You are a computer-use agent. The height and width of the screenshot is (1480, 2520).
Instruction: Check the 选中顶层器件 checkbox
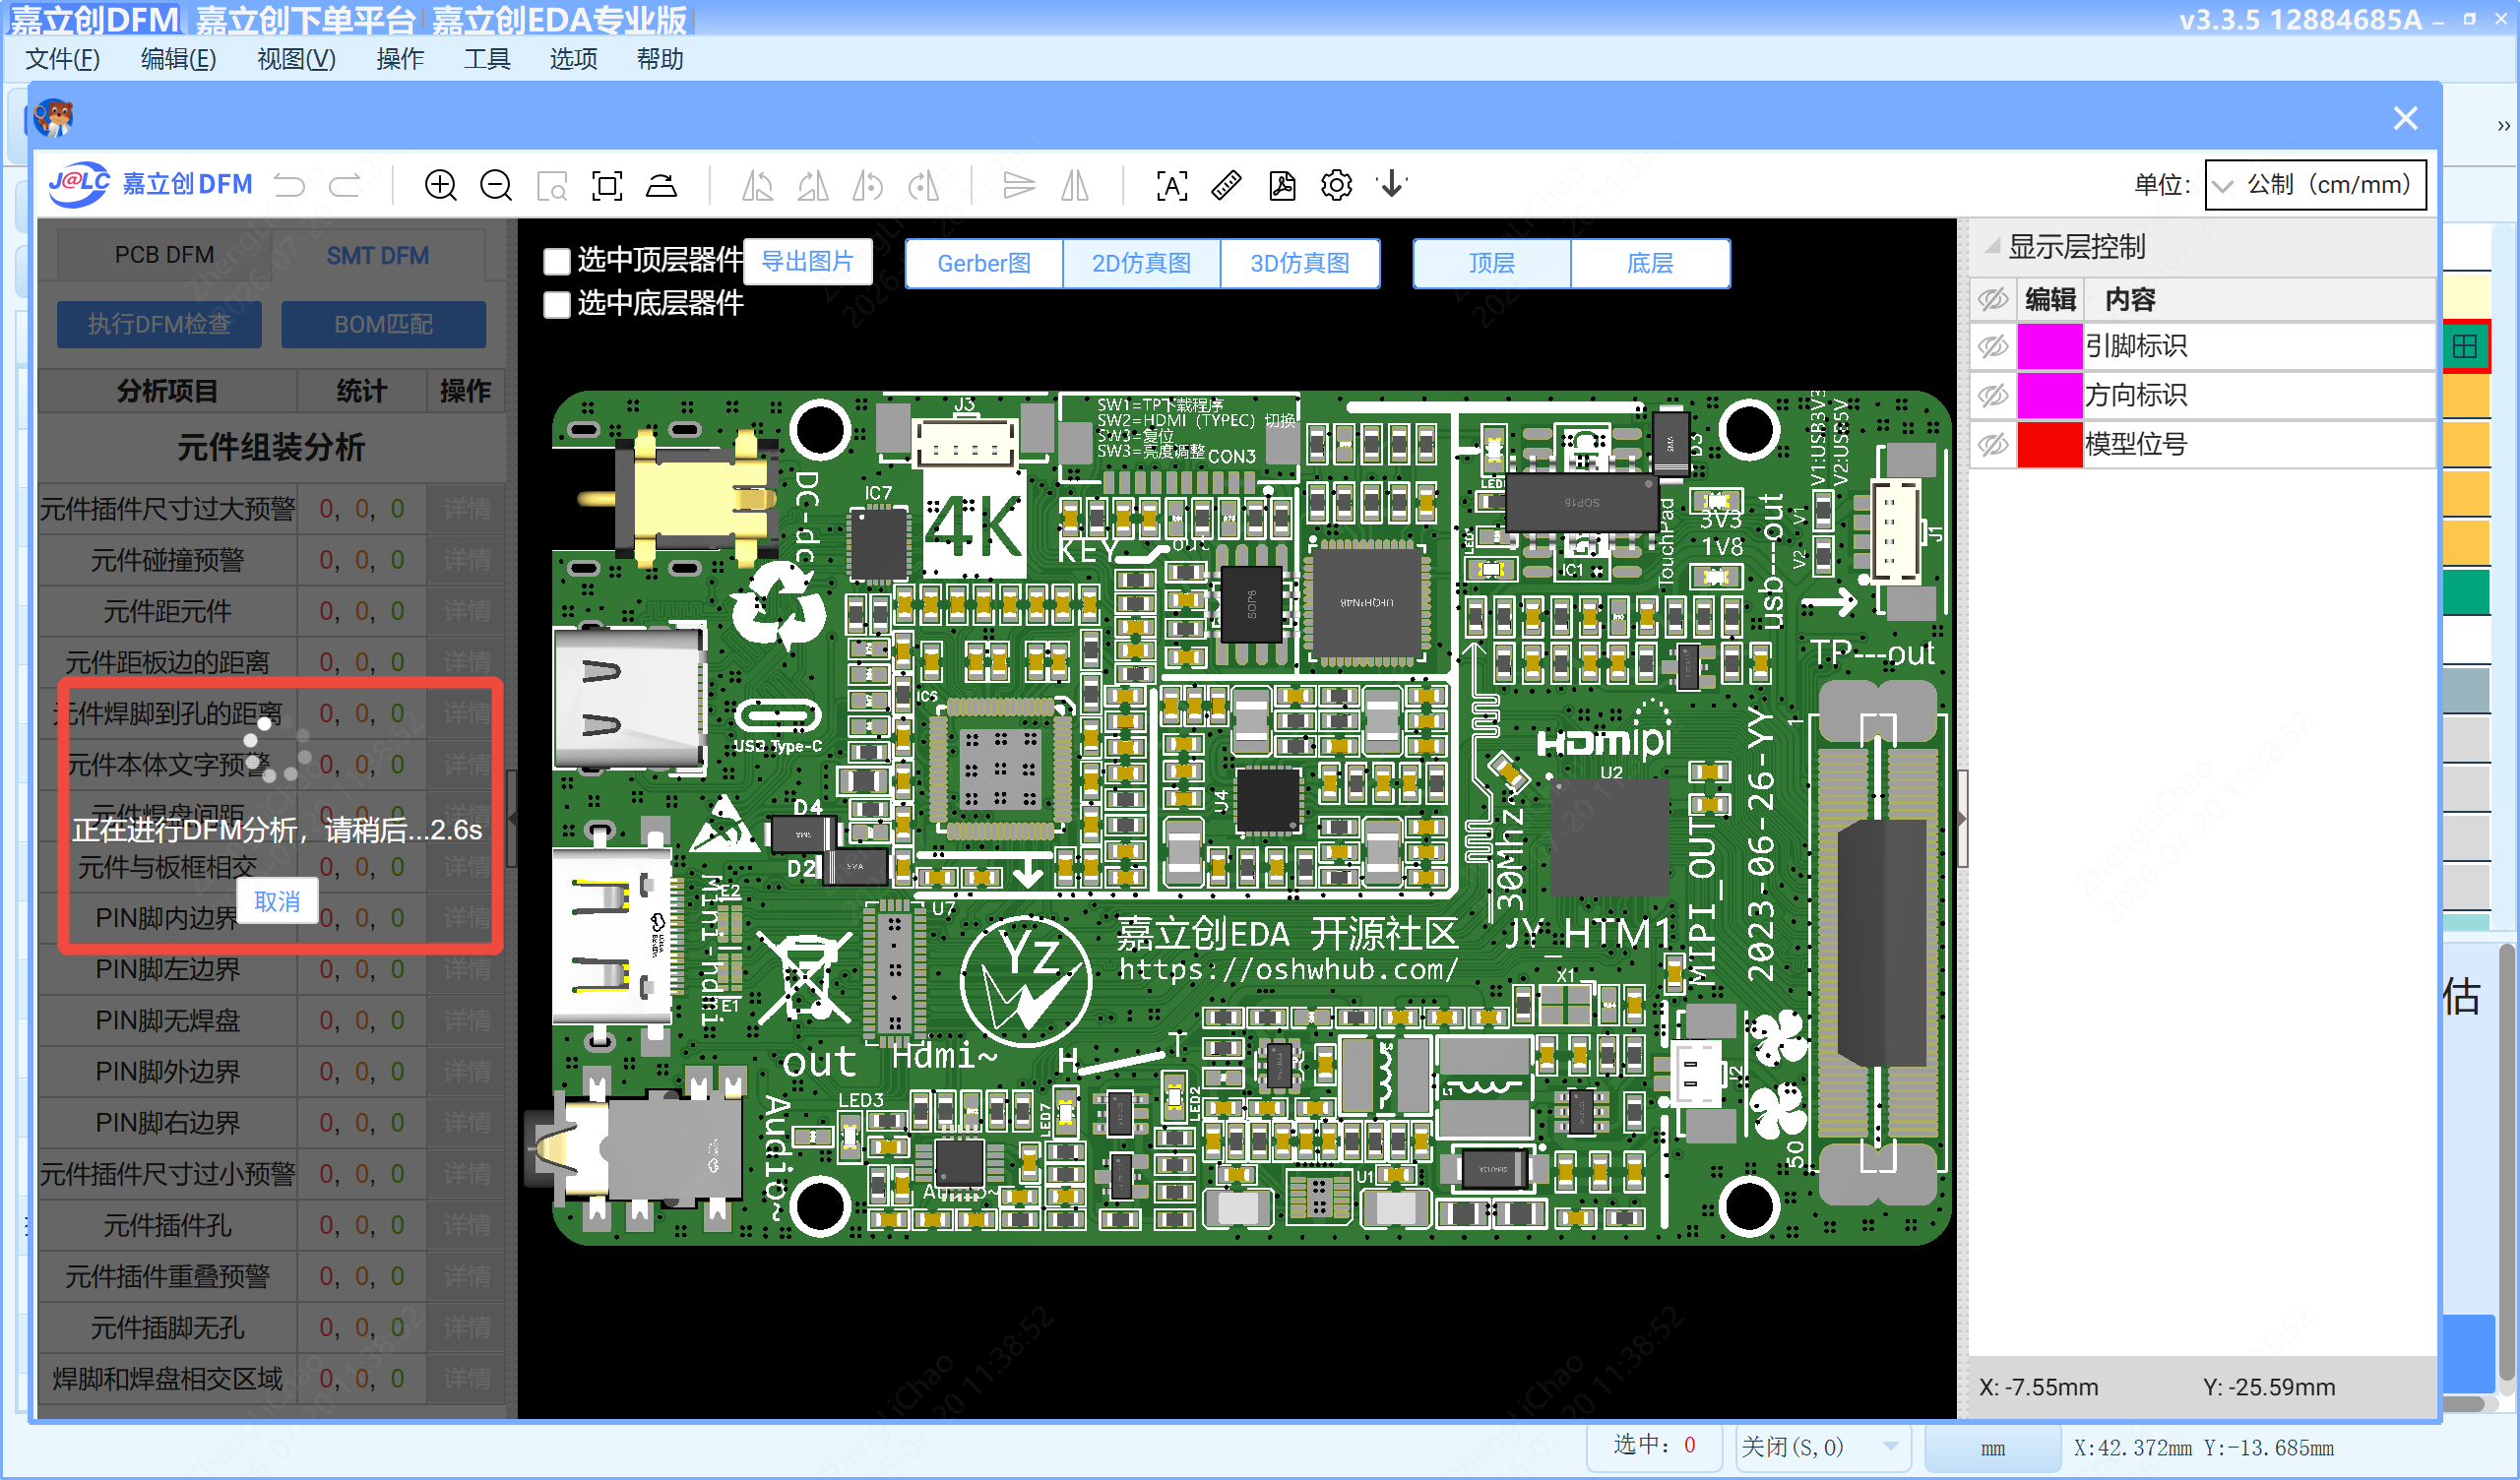556,262
